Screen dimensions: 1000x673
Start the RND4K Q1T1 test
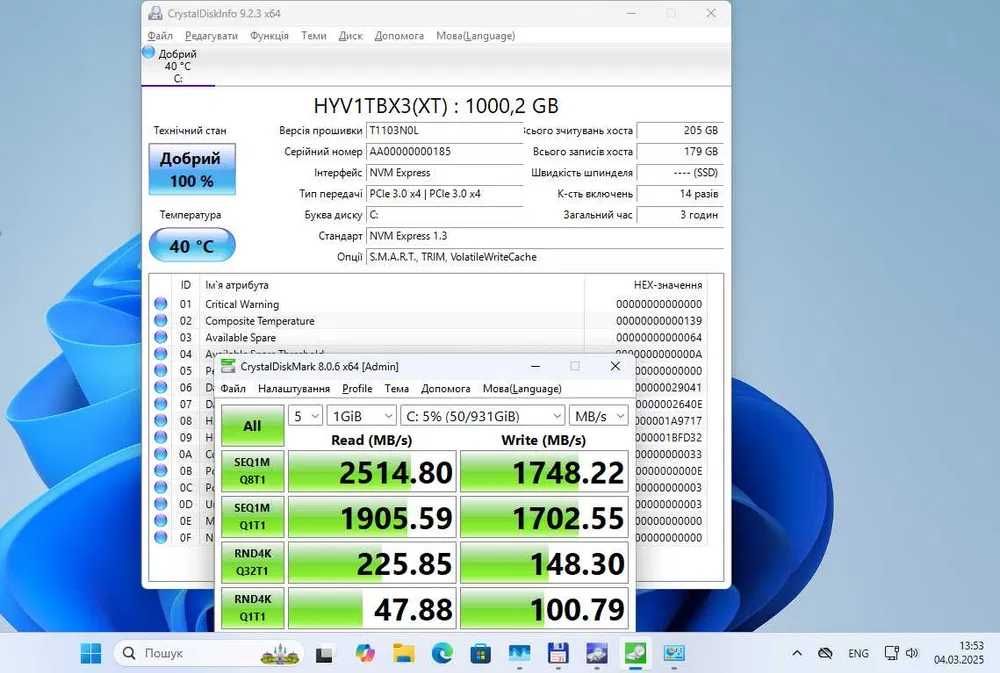point(253,608)
